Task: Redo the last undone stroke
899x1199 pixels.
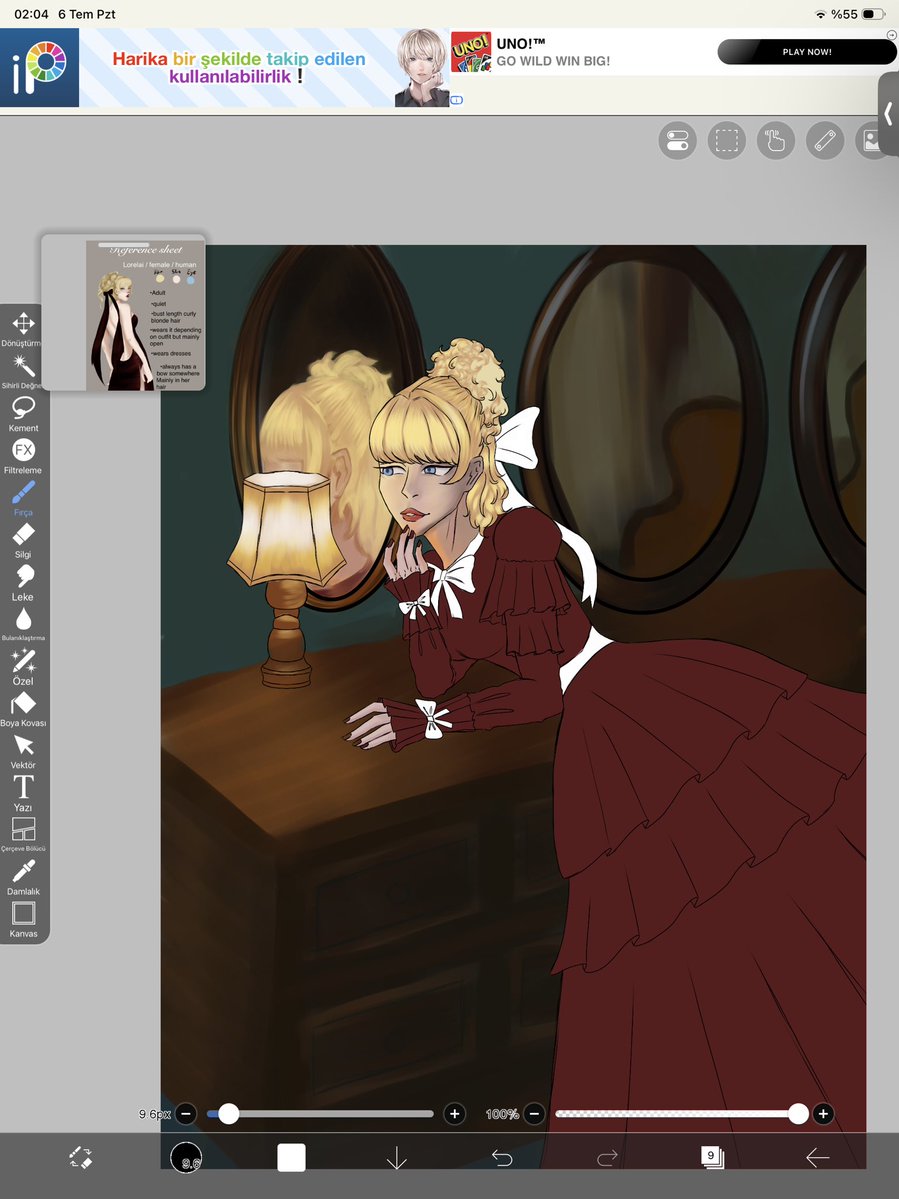Action: tap(607, 1158)
